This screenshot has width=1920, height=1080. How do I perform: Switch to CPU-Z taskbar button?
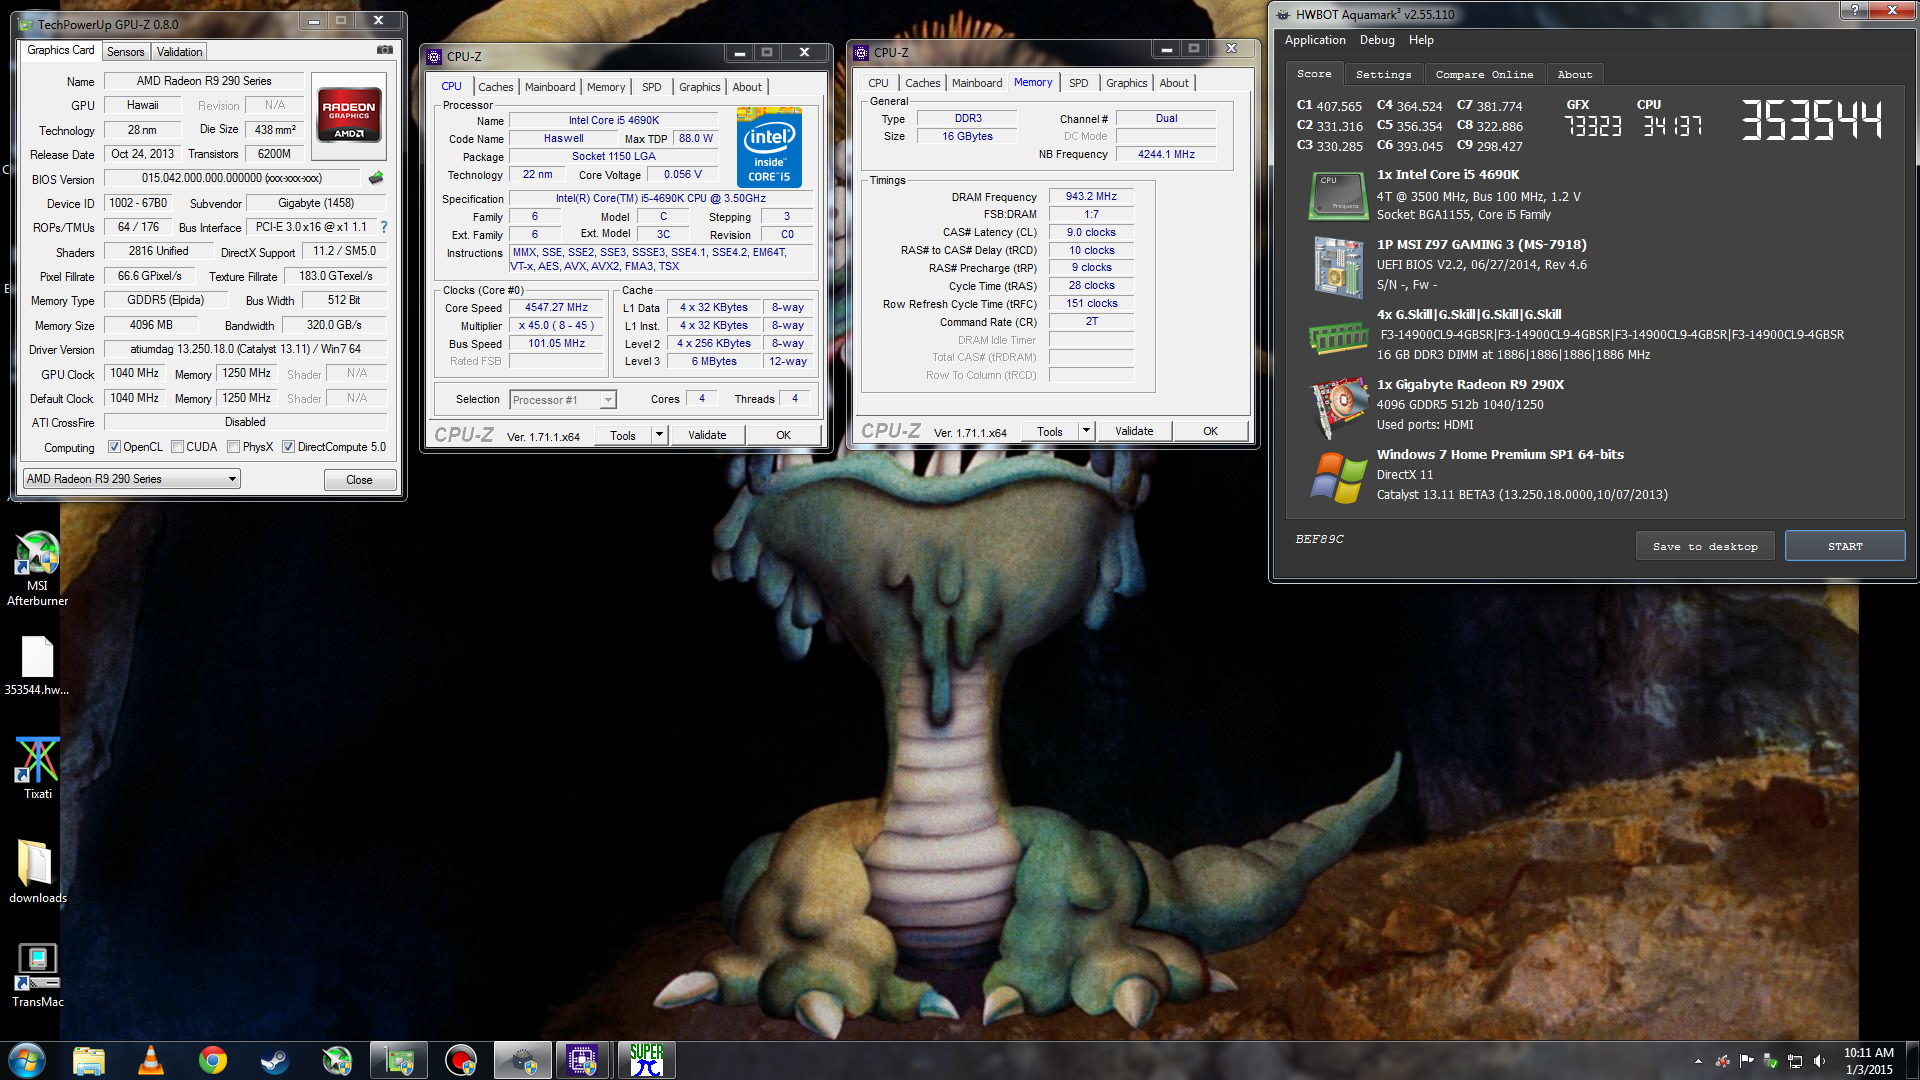click(x=583, y=1060)
